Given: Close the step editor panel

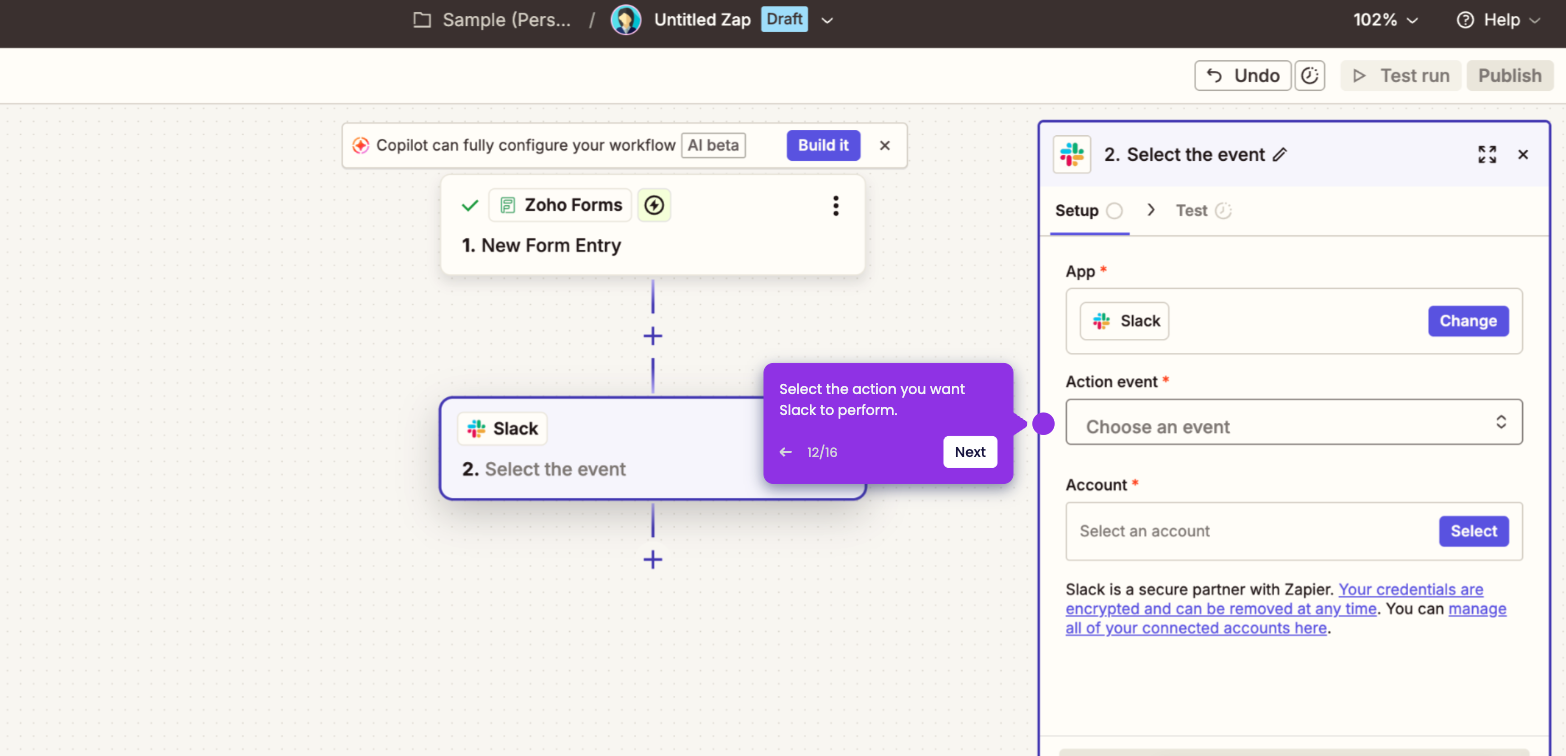Looking at the screenshot, I should point(1523,155).
